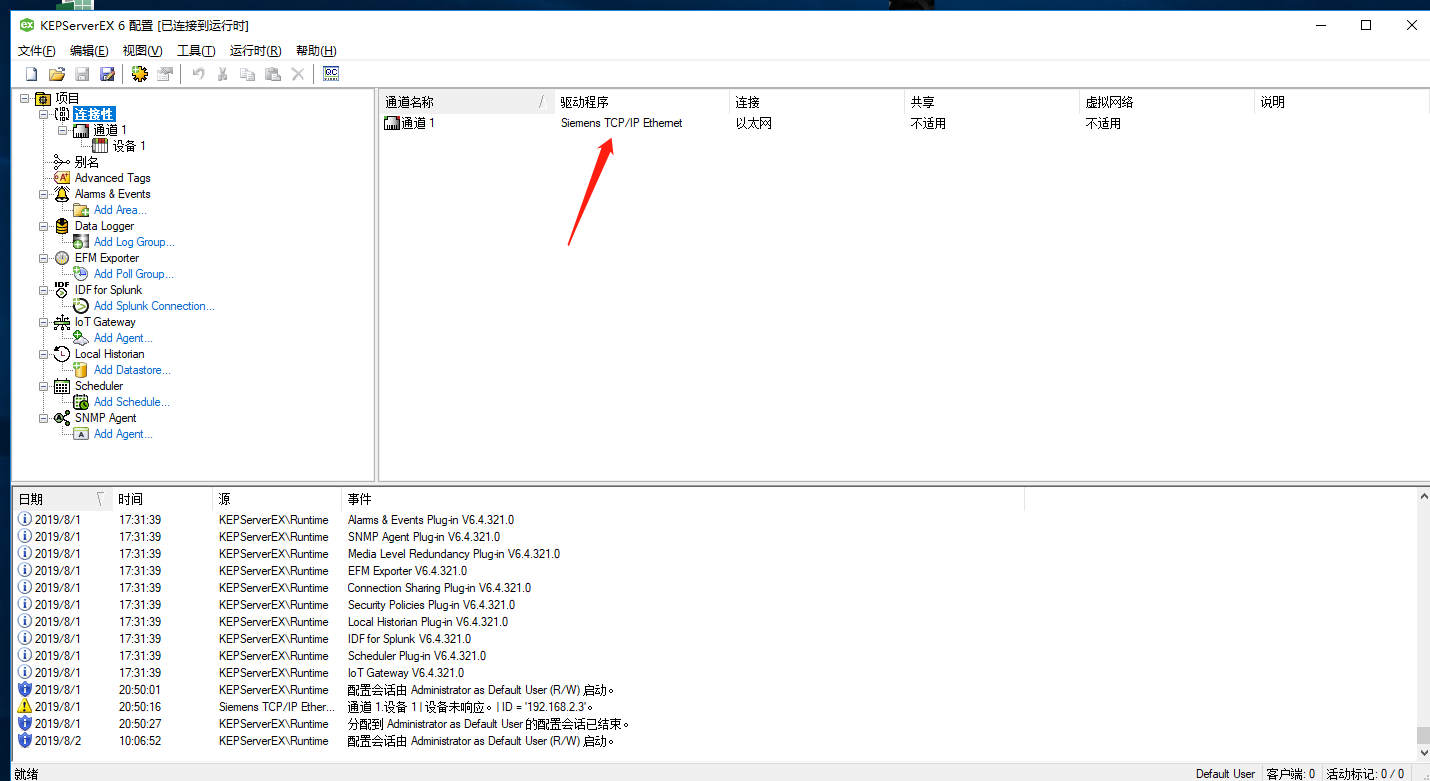The width and height of the screenshot is (1430, 781).
Task: Click the event log scrollbar up arrow
Action: tap(1423, 494)
